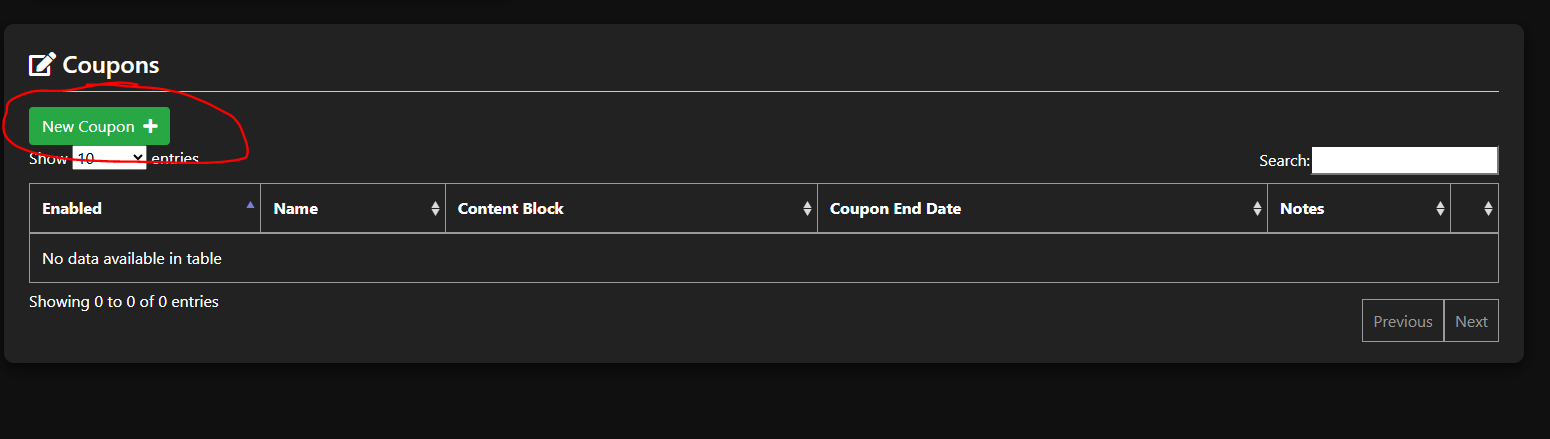Viewport: 1550px width, 439px height.
Task: Sort by Coupon End Date header text
Action: [895, 209]
